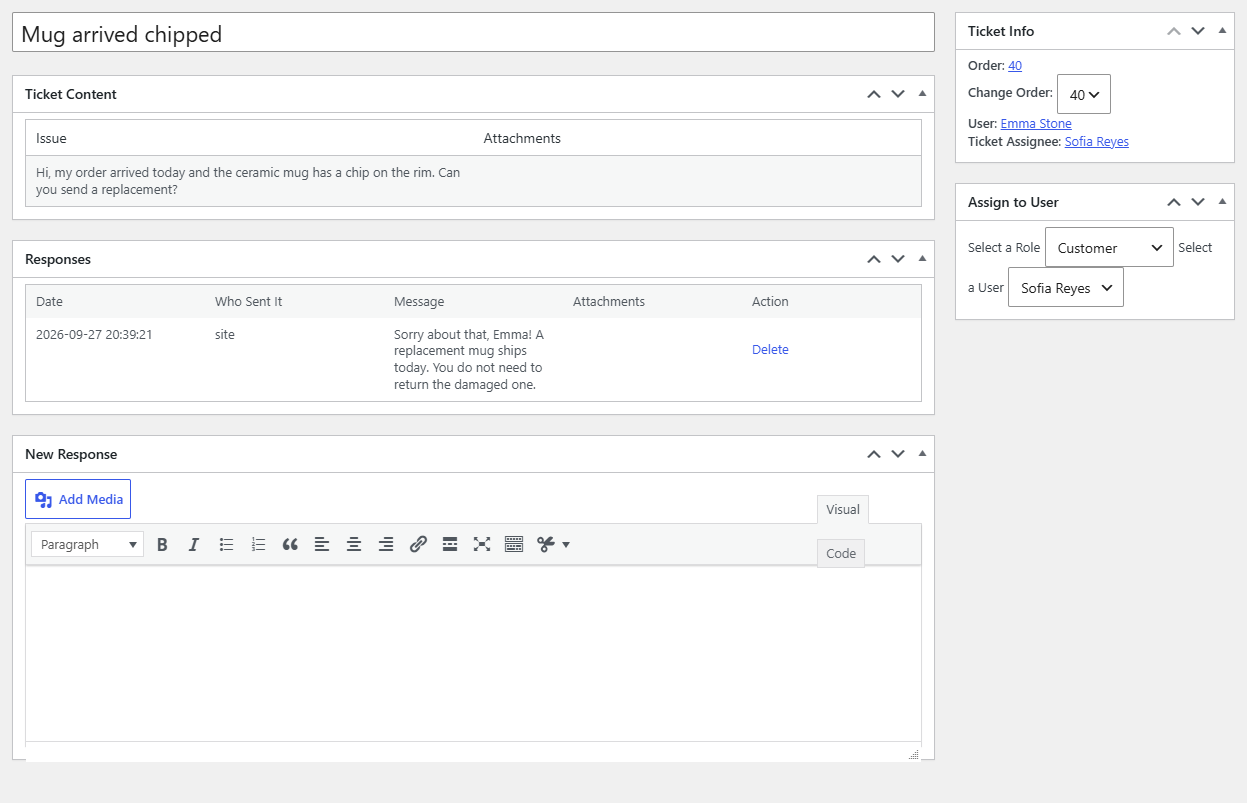The image size is (1247, 803).
Task: Collapse the Ticket Info panel
Action: coord(1222,31)
